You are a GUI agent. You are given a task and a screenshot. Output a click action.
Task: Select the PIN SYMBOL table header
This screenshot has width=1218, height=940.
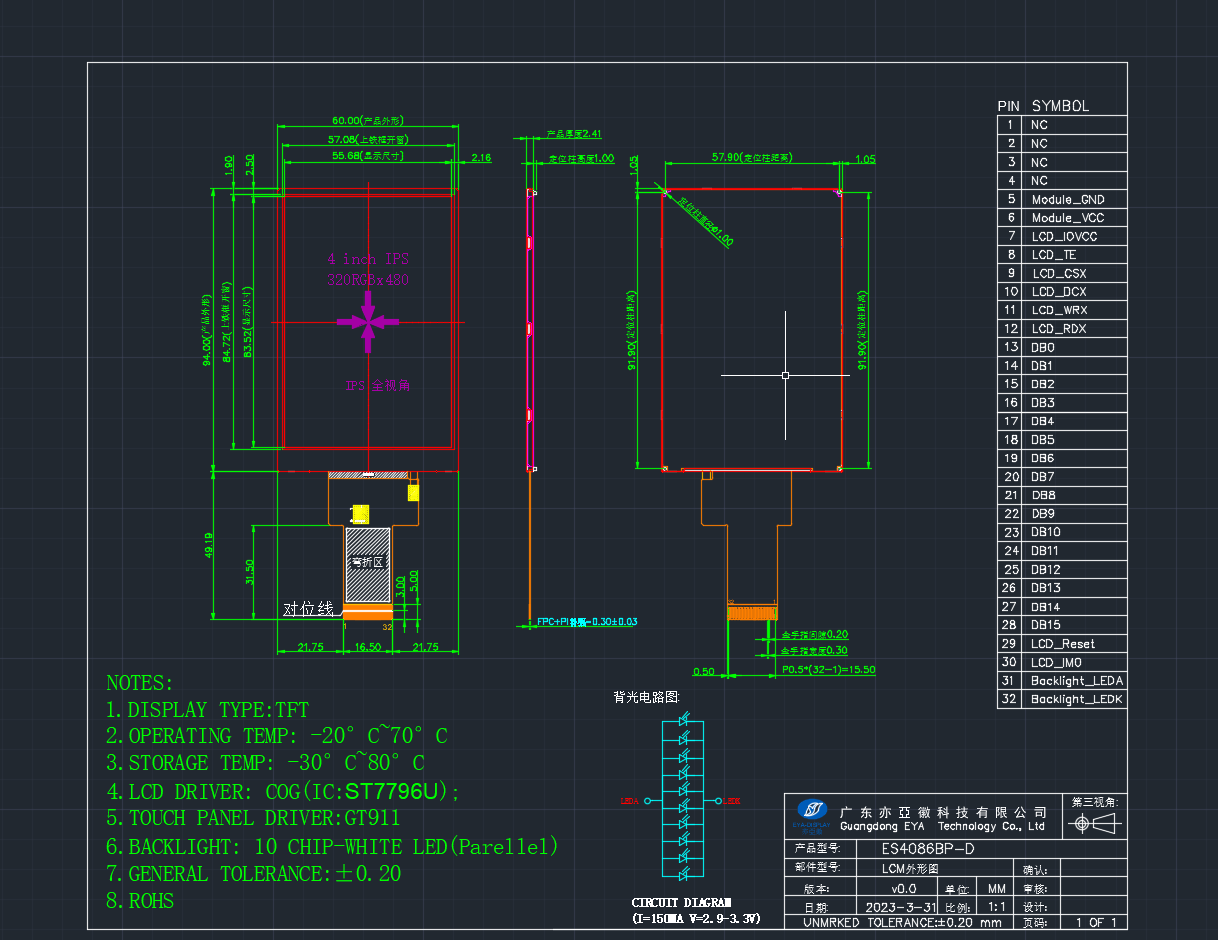click(x=1043, y=105)
